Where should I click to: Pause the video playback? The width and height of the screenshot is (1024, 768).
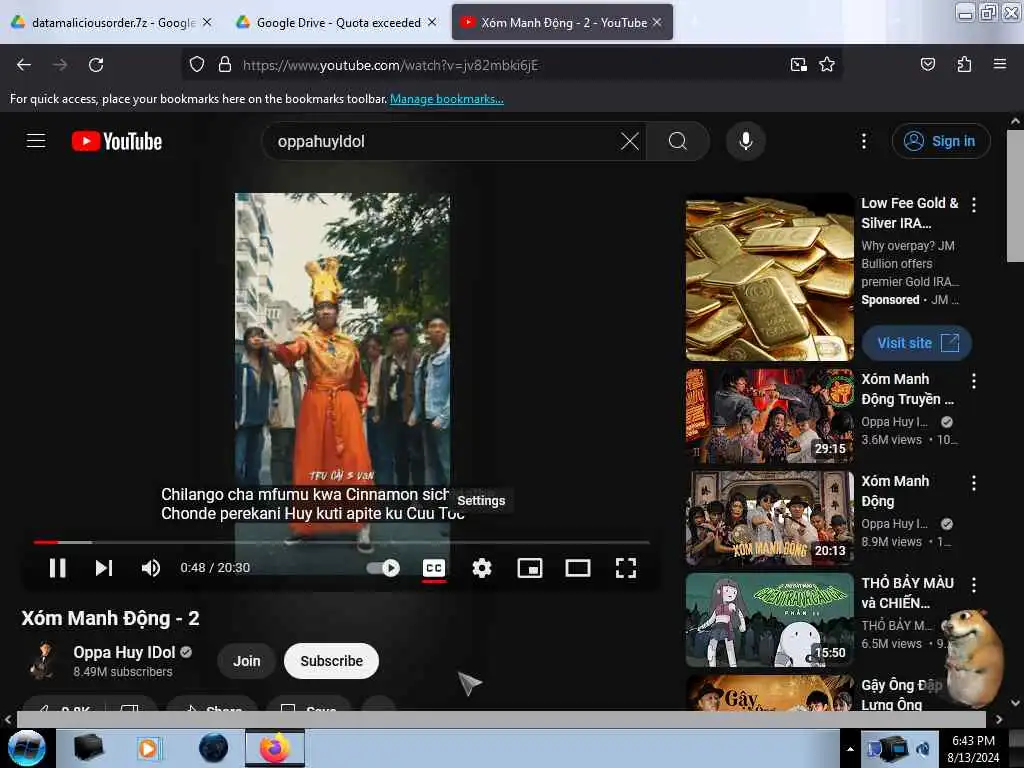coord(57,568)
